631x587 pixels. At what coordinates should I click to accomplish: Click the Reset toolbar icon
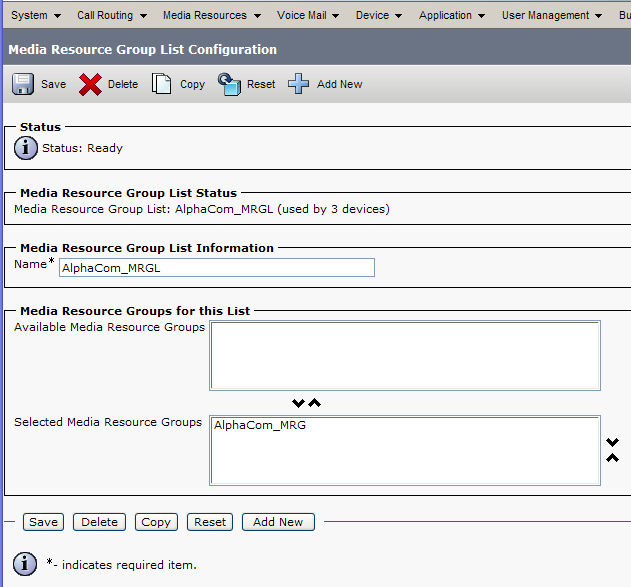(x=230, y=84)
